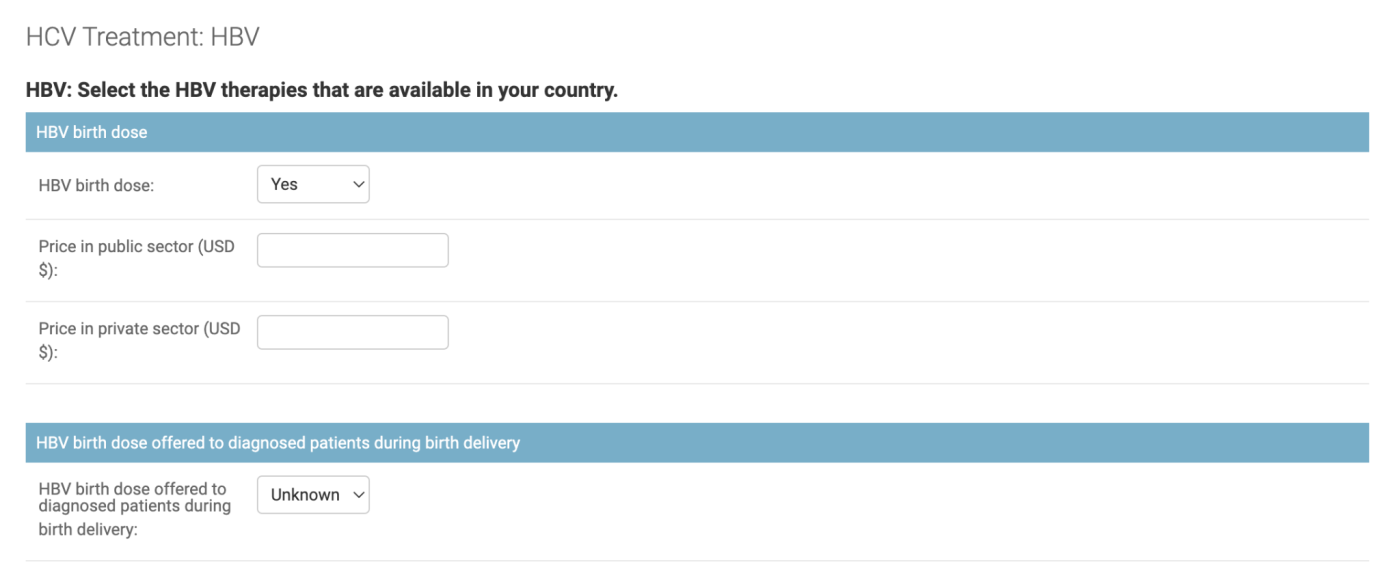Open the HBV birth dose dropdown

pyautogui.click(x=313, y=185)
